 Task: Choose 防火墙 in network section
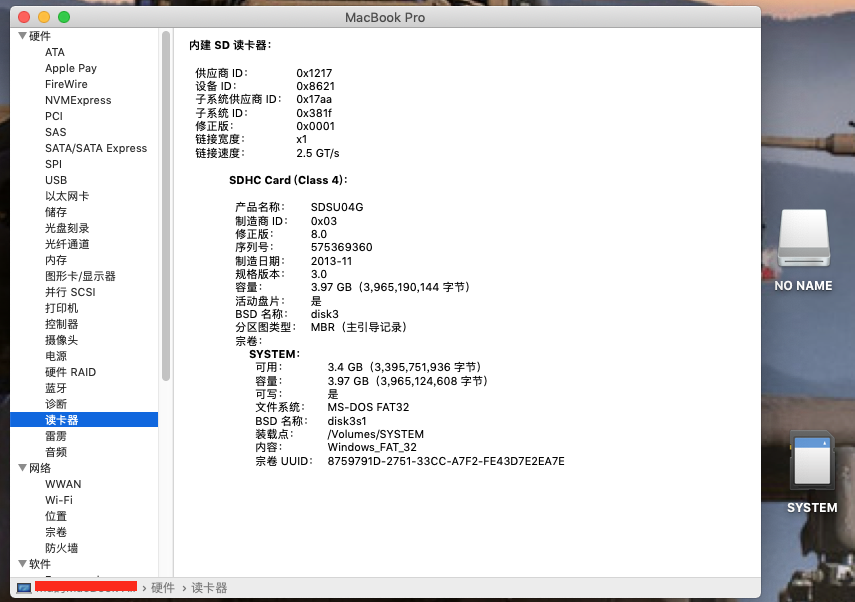[x=61, y=548]
